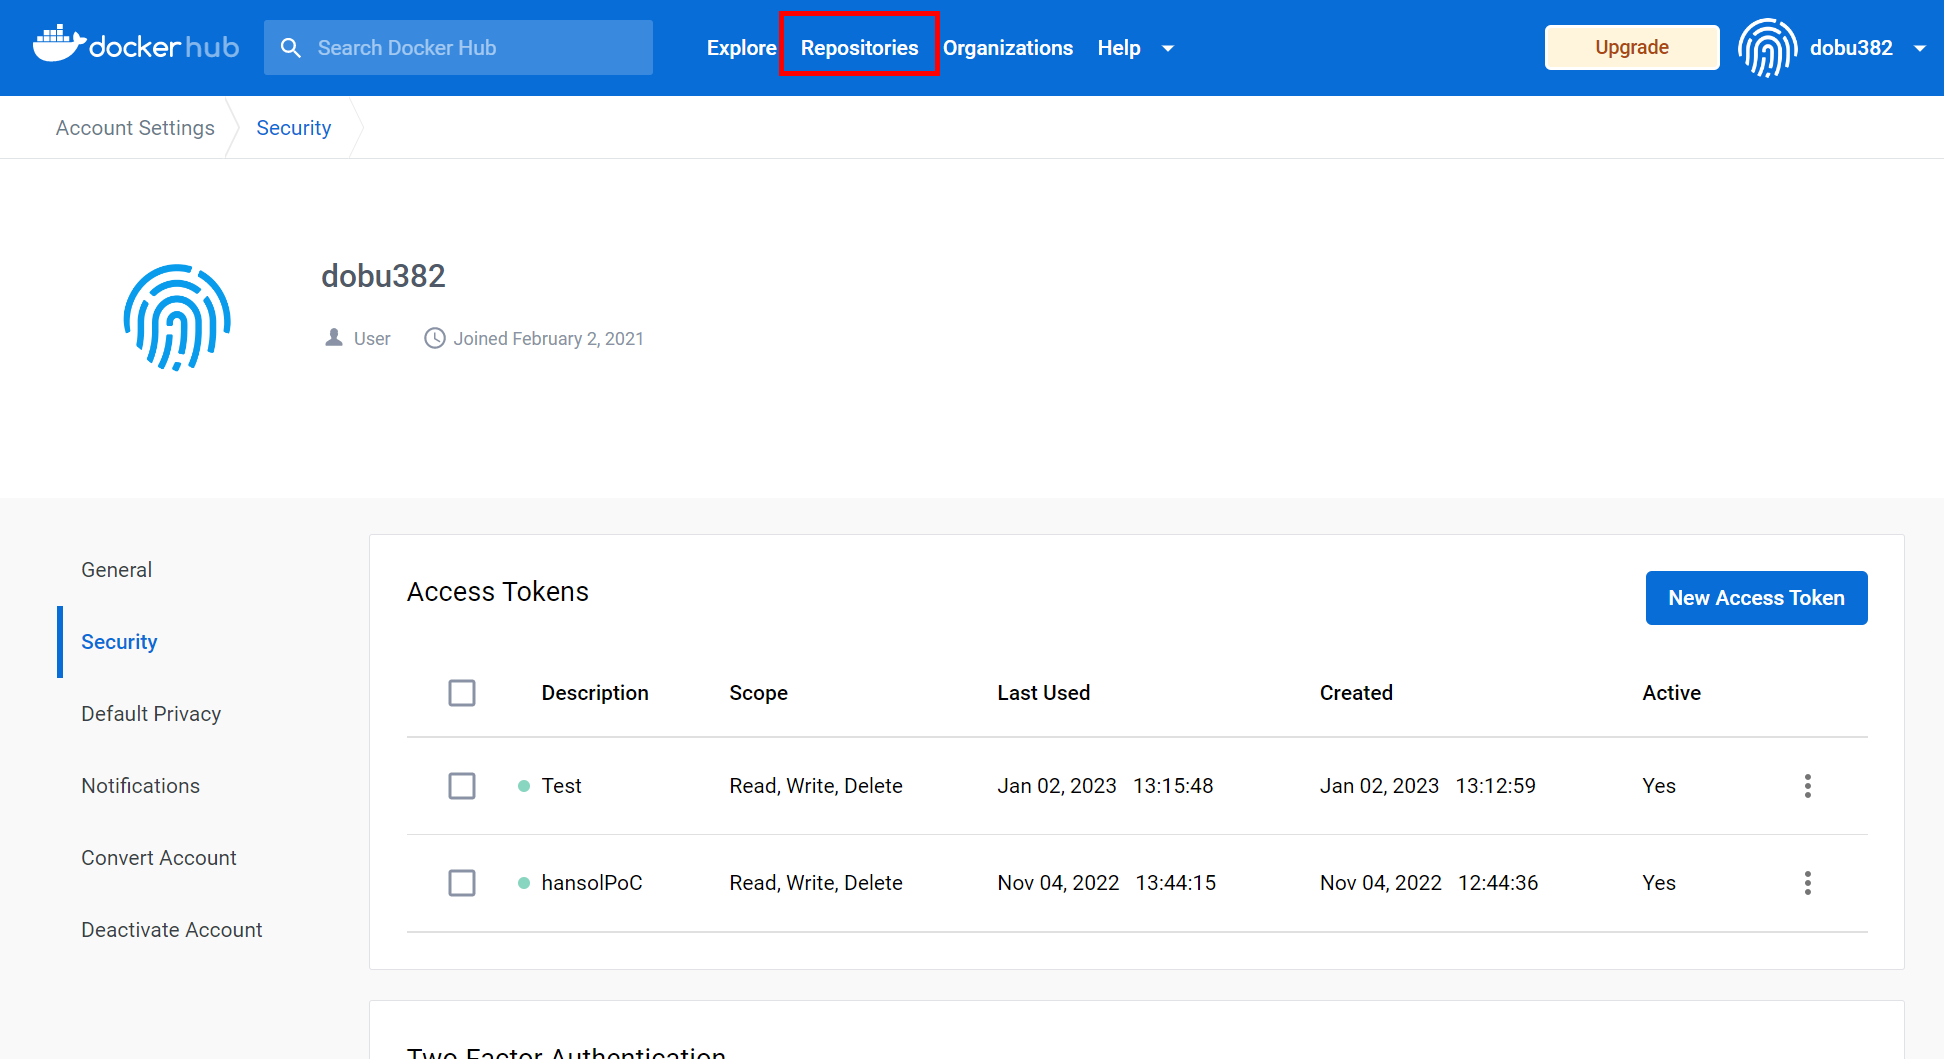Click the Active column header
The height and width of the screenshot is (1059, 1944).
(1671, 693)
